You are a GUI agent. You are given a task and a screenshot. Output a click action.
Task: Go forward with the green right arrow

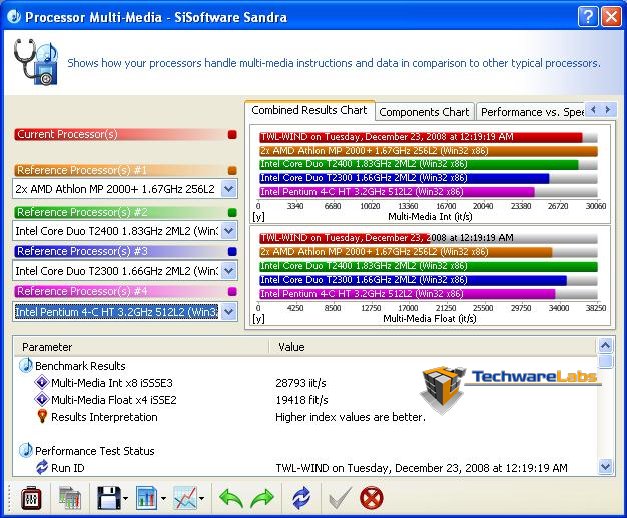point(262,498)
